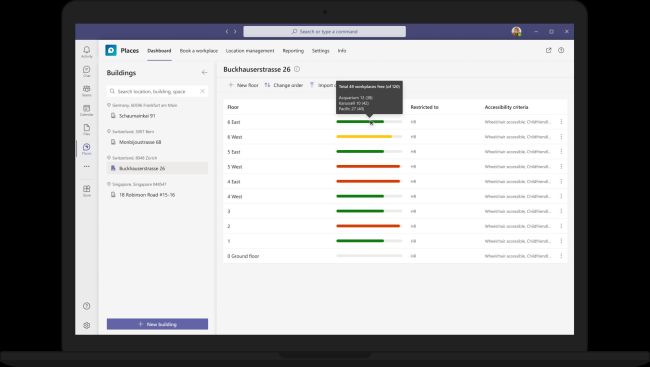Open the options menu for floor 1
This screenshot has width=650, height=367.
[x=561, y=241]
